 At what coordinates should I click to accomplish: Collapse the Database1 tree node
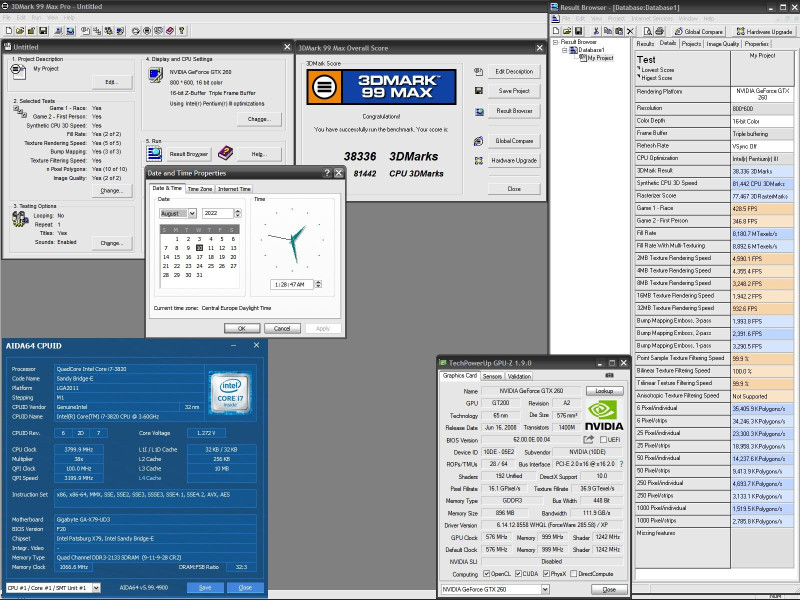(564, 50)
